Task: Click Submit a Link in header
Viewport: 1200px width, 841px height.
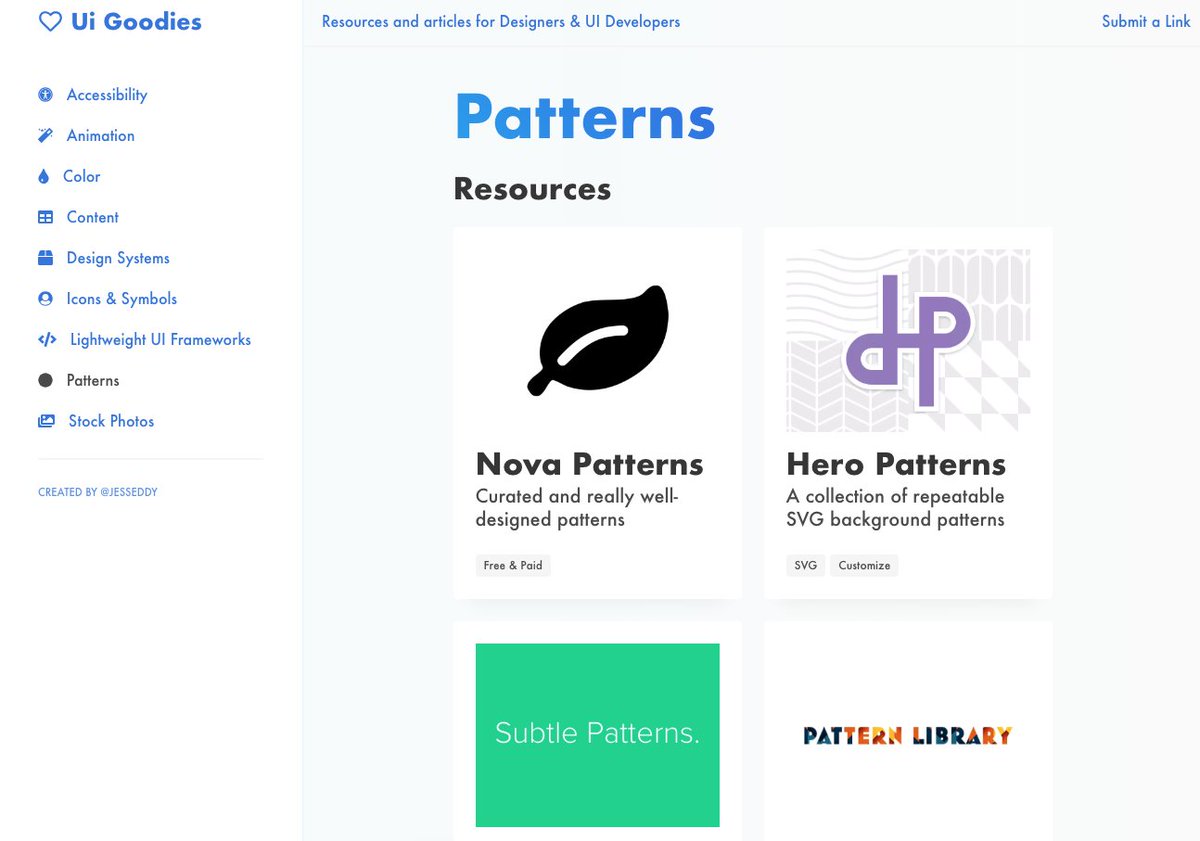Action: coord(1146,21)
